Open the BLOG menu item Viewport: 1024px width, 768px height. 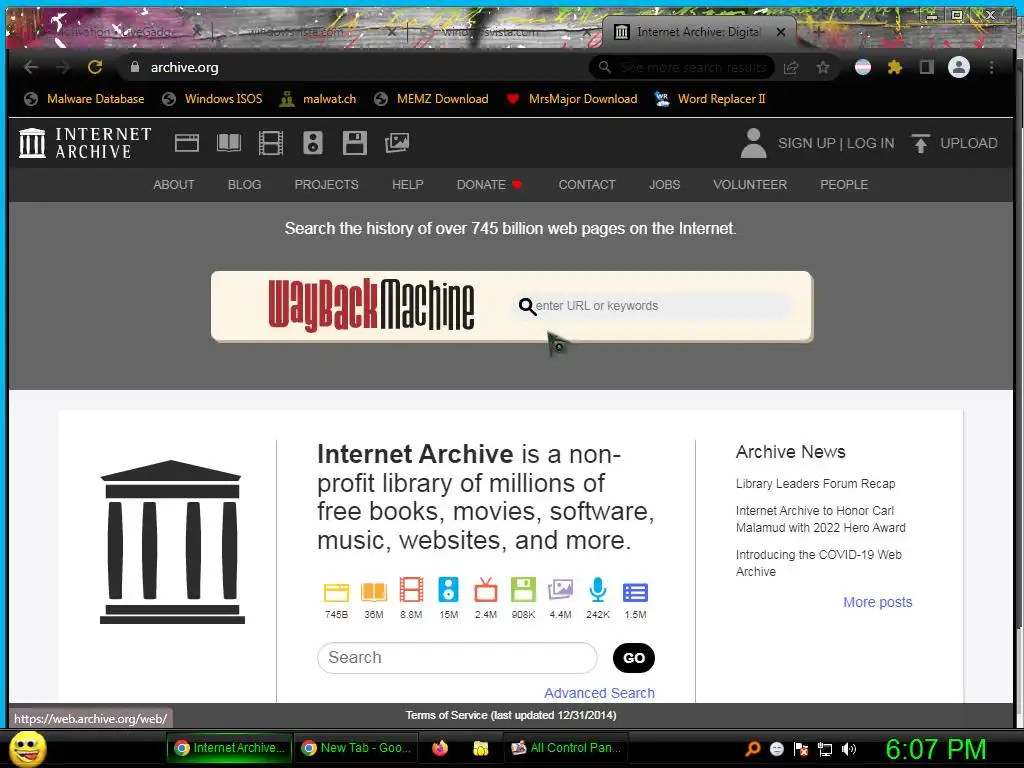[244, 185]
